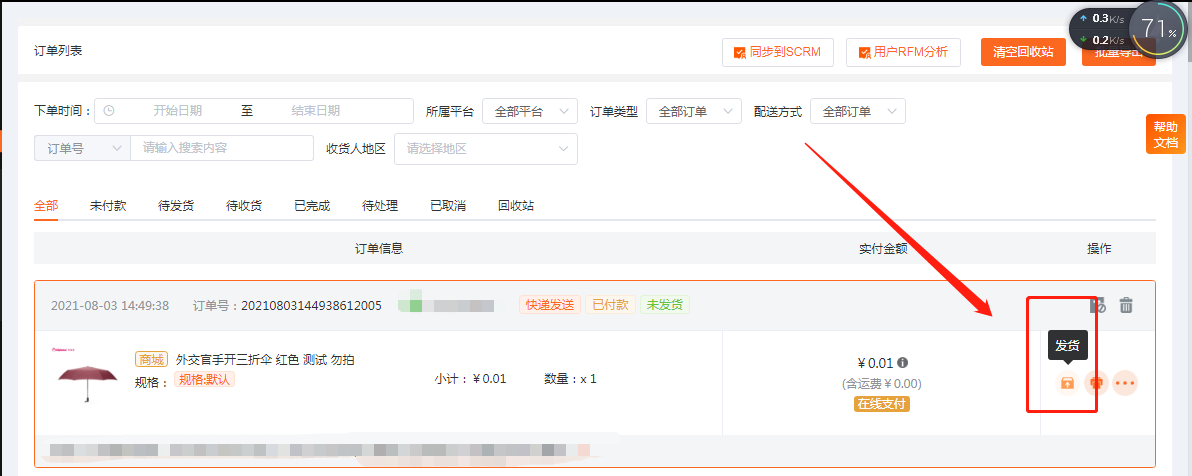Open the 所属平台 全部平台 dropdown

click(x=530, y=111)
